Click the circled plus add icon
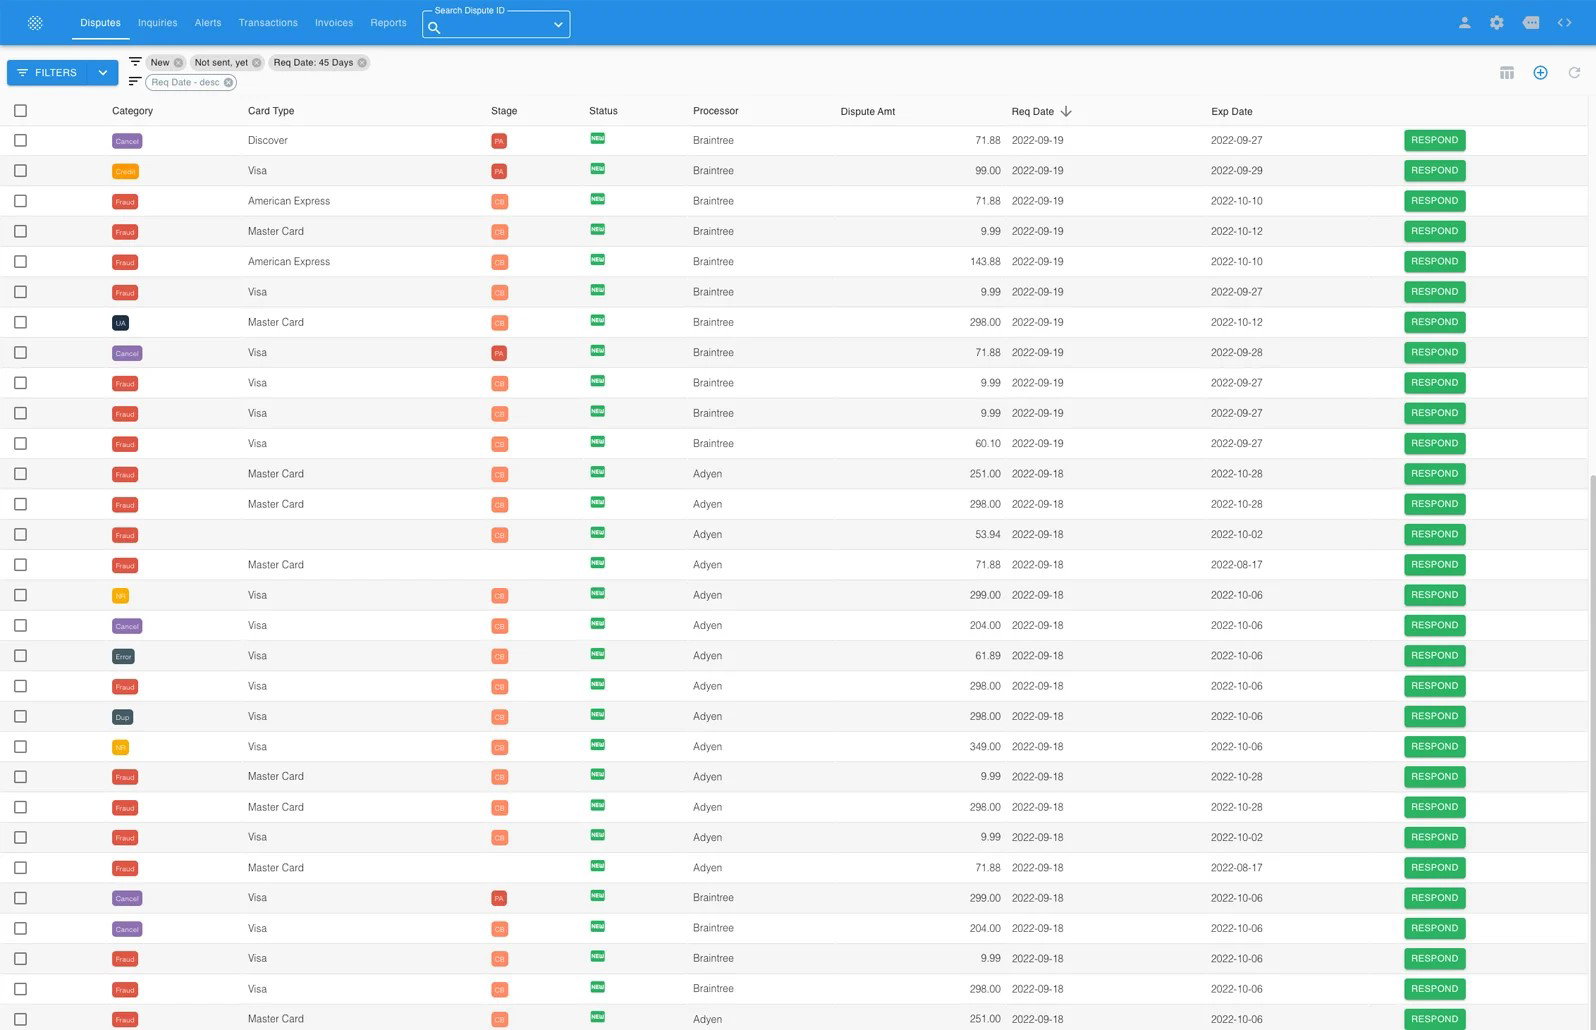 pos(1540,73)
